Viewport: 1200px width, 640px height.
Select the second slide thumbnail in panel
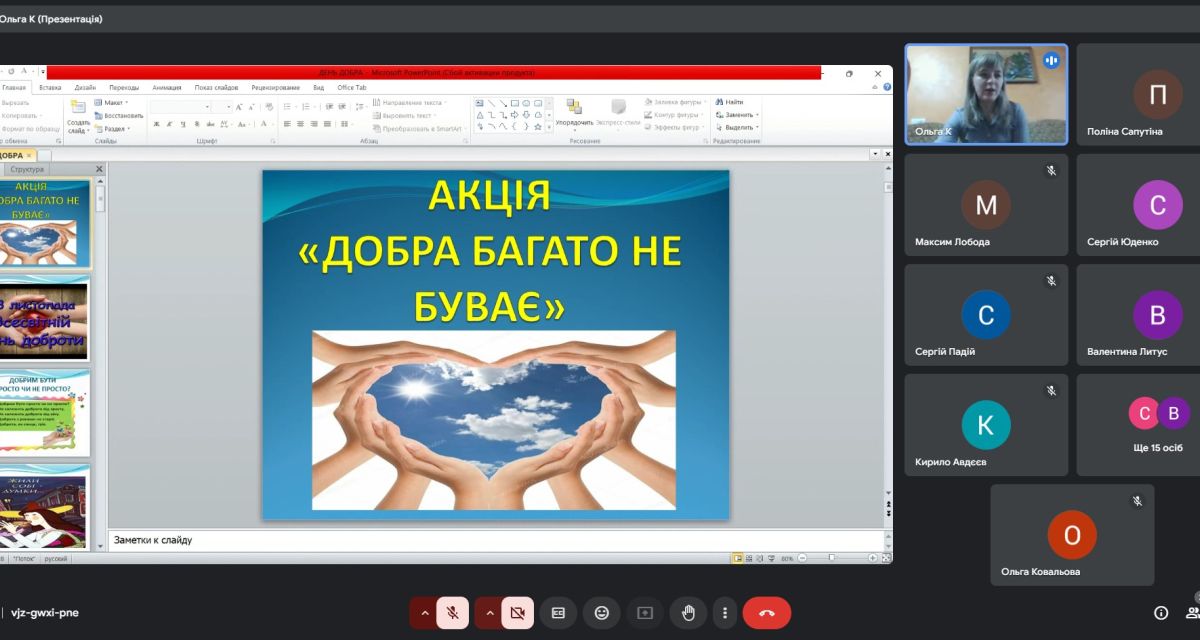[x=45, y=319]
